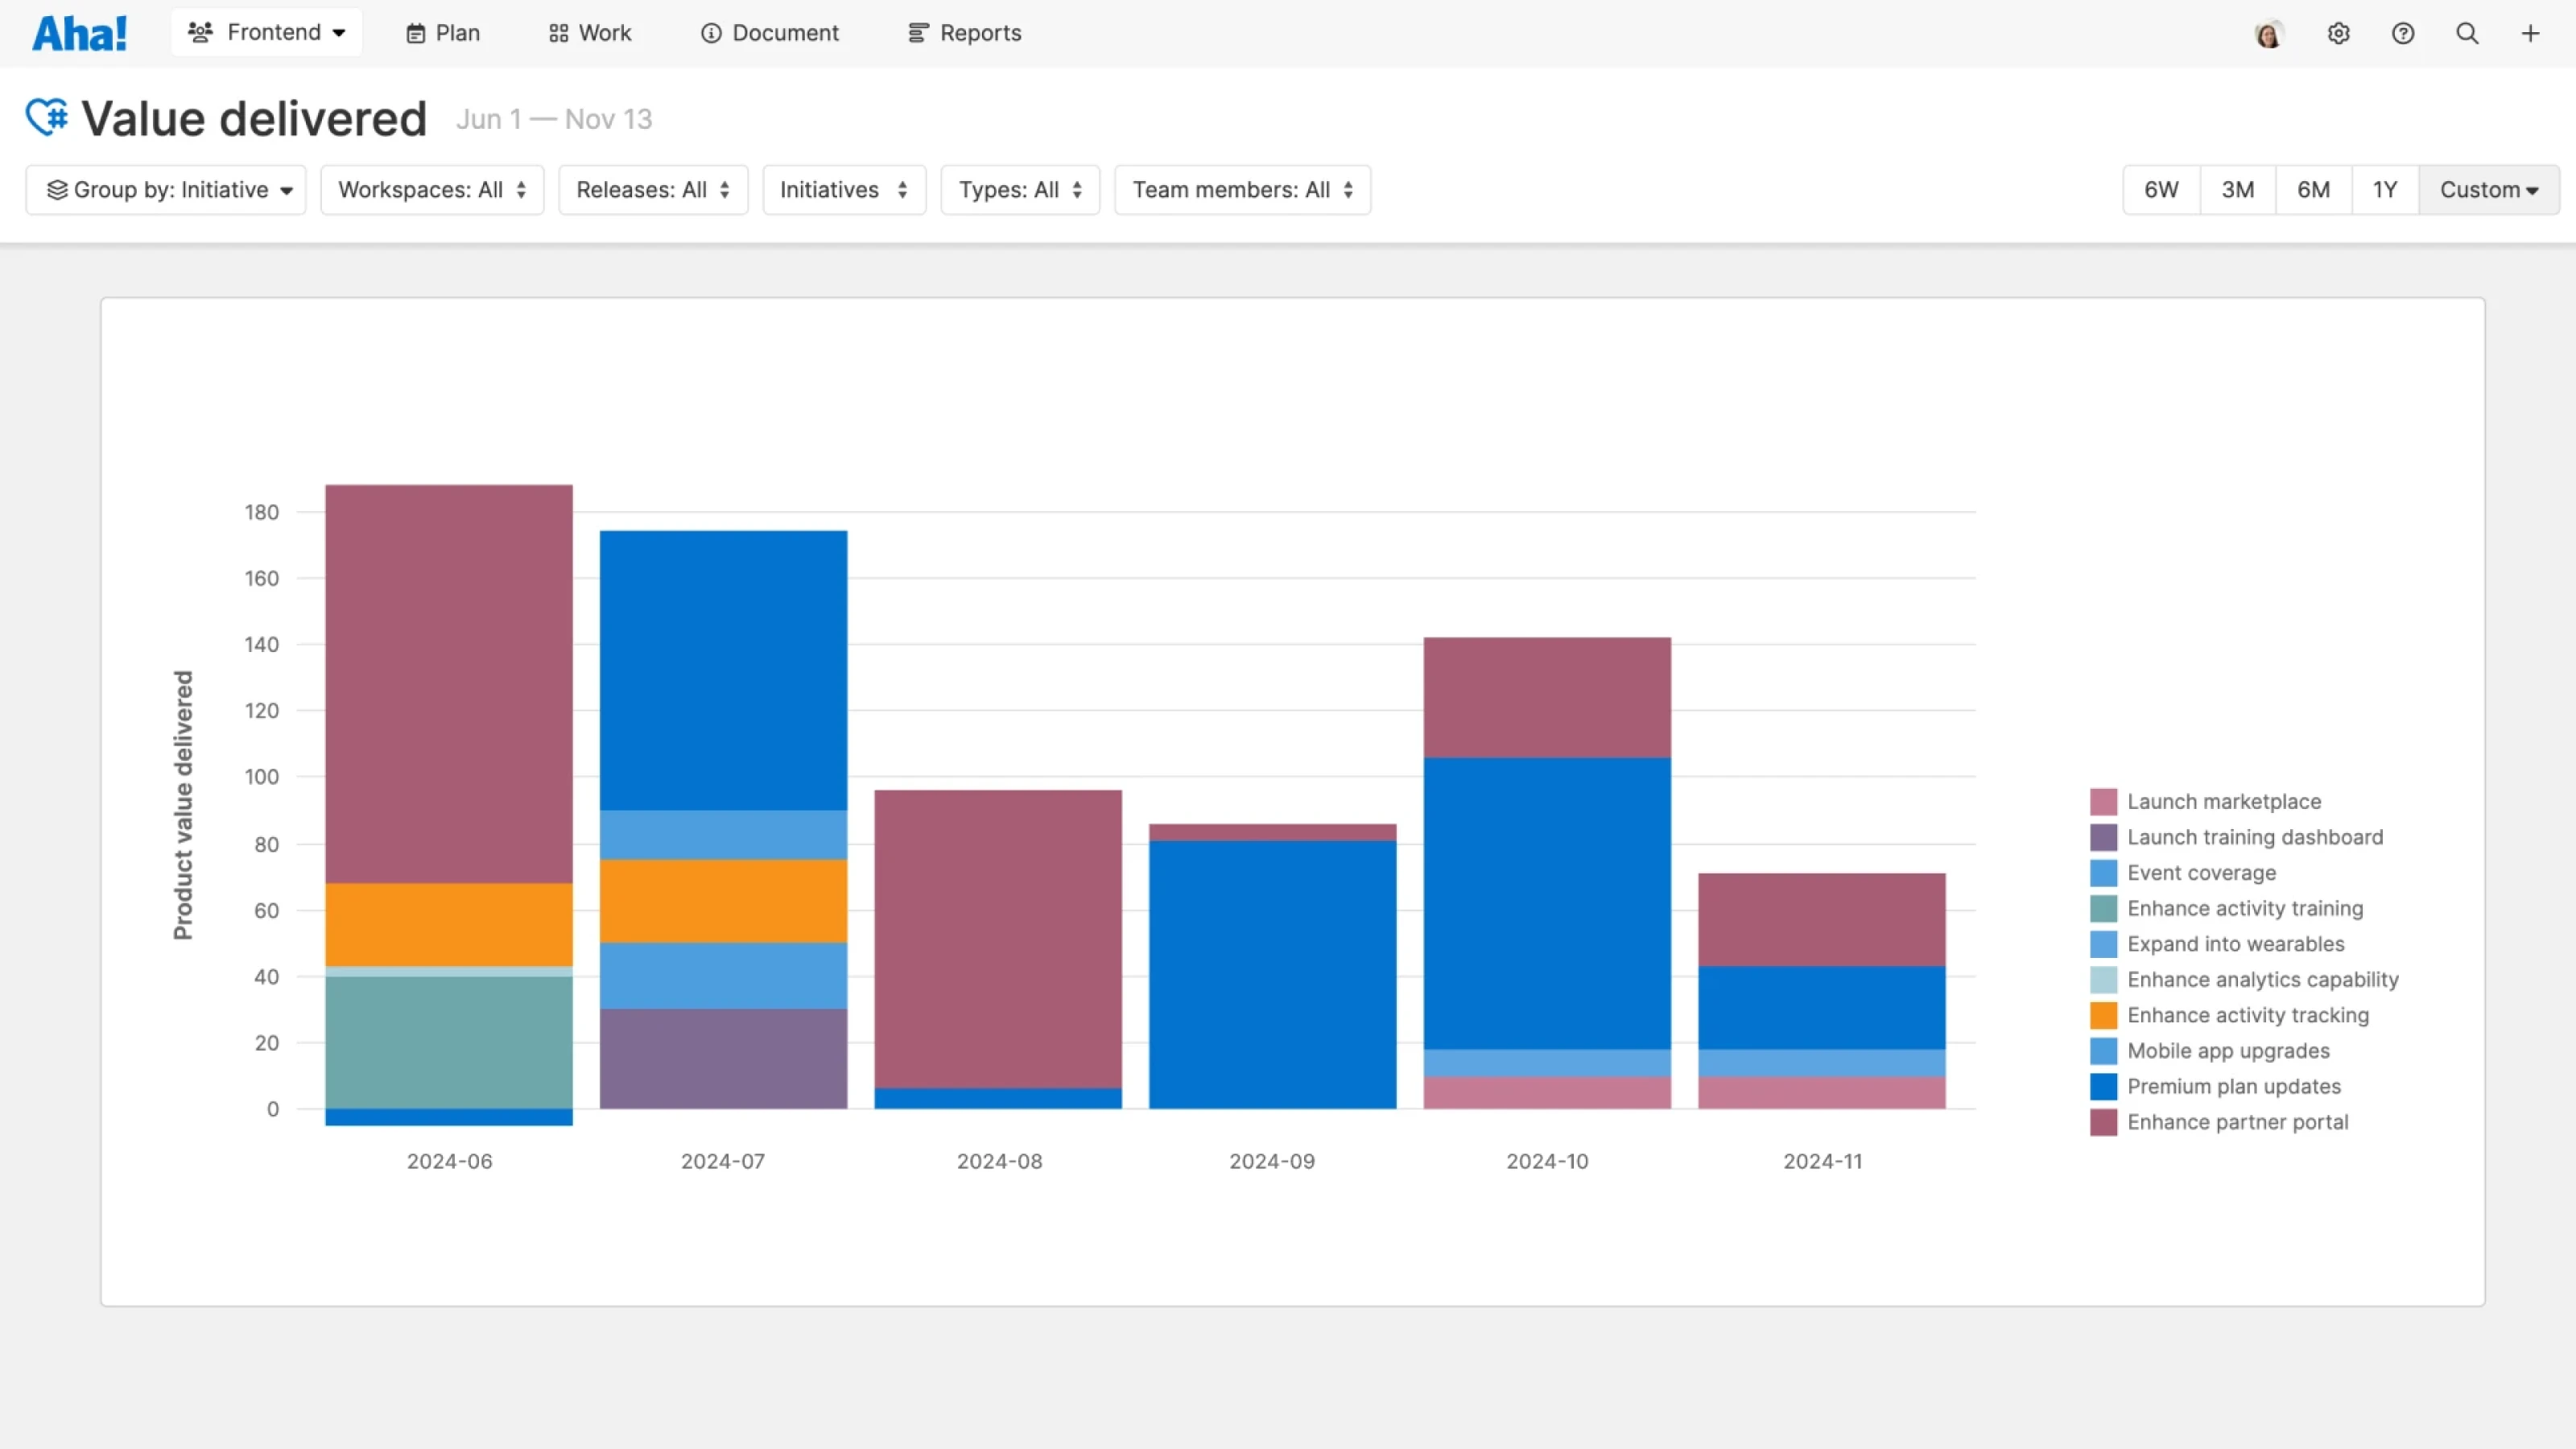The height and width of the screenshot is (1449, 2576).
Task: Open the Plan menu
Action: (443, 33)
